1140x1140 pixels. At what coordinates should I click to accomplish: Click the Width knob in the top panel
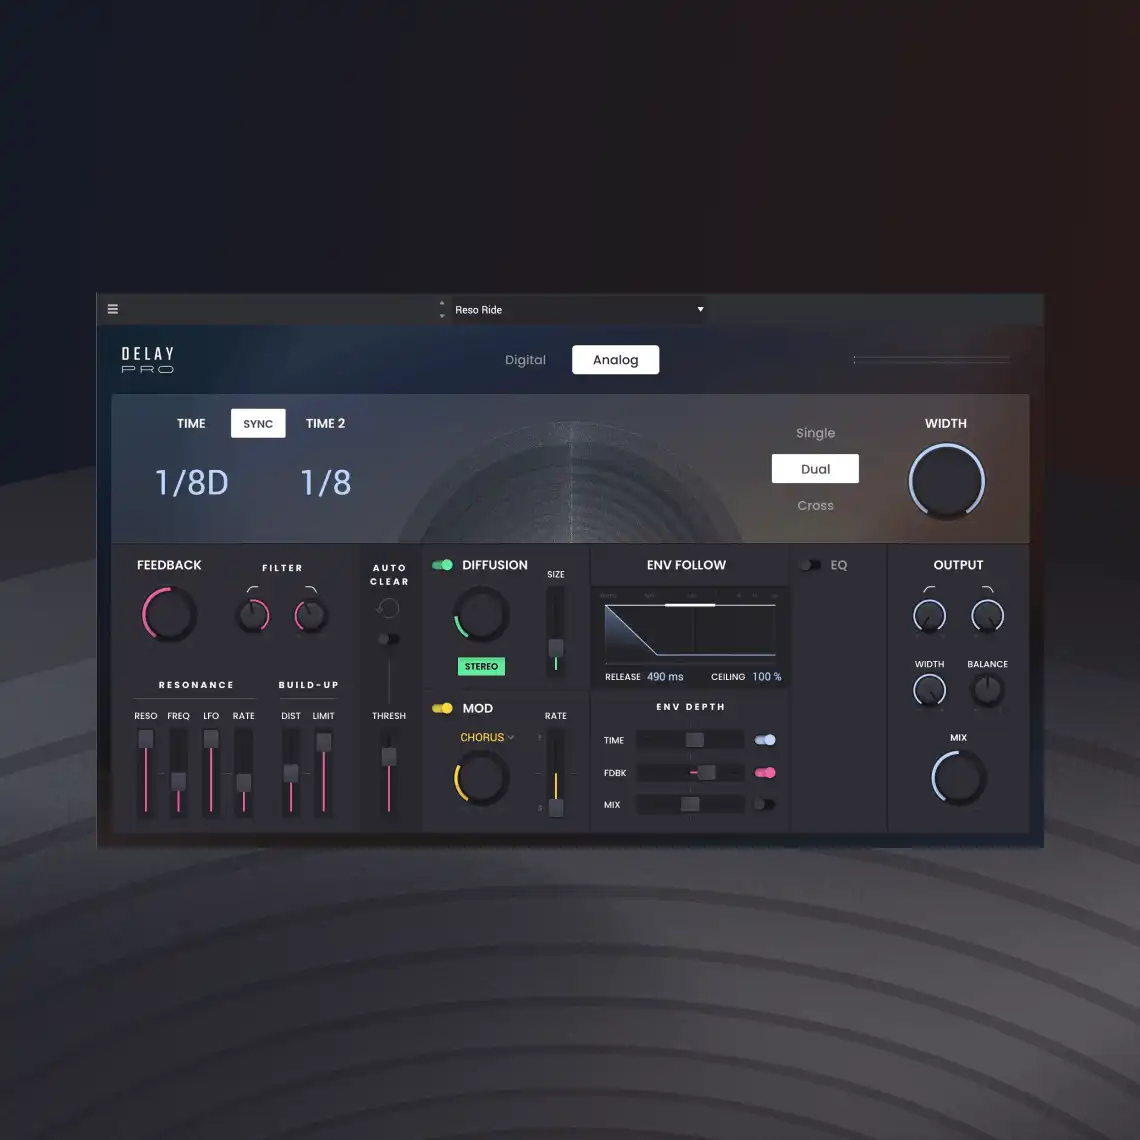946,481
